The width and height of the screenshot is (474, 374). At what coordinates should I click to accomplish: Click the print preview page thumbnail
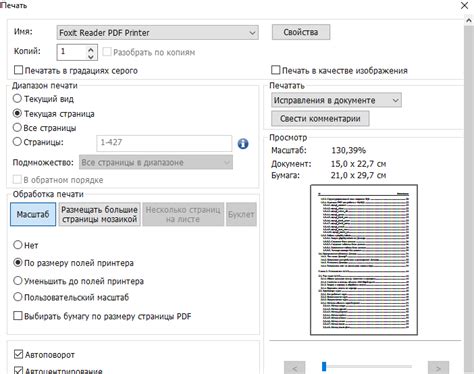tap(364, 260)
